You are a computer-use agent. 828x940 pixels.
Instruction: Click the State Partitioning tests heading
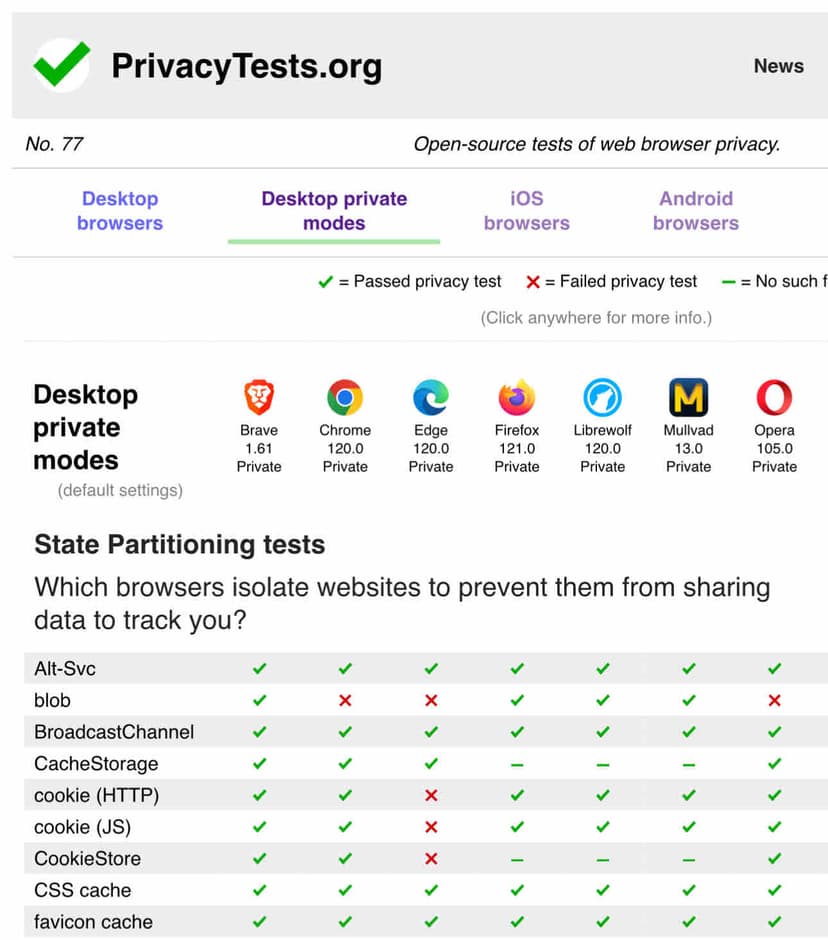pyautogui.click(x=180, y=545)
